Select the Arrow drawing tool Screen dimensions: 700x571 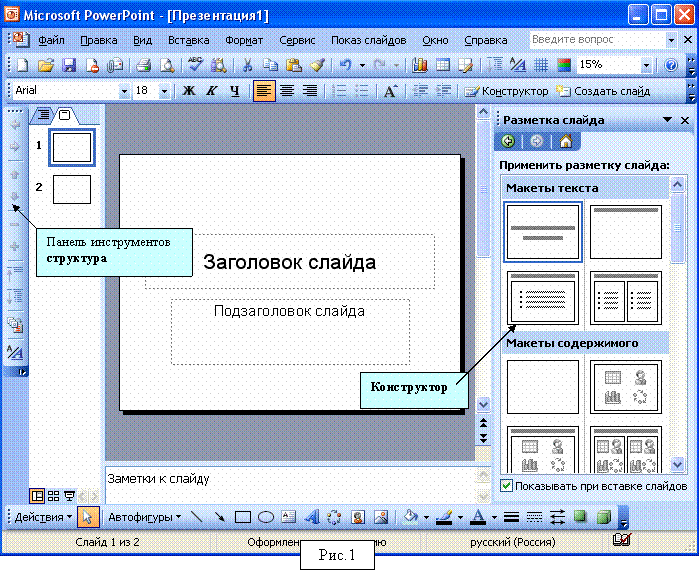(x=220, y=517)
